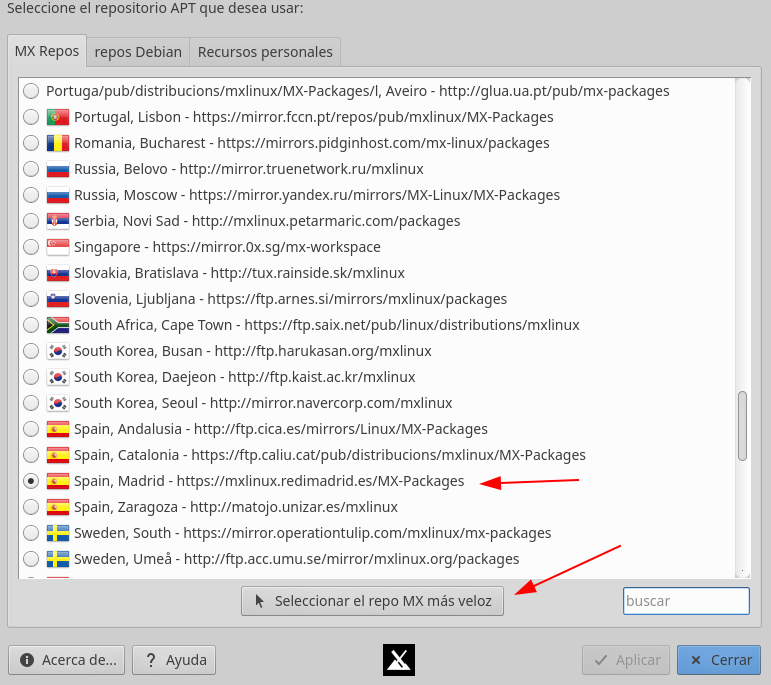Click the Spanish flag on Andalusia row
771x685 pixels.
58,429
